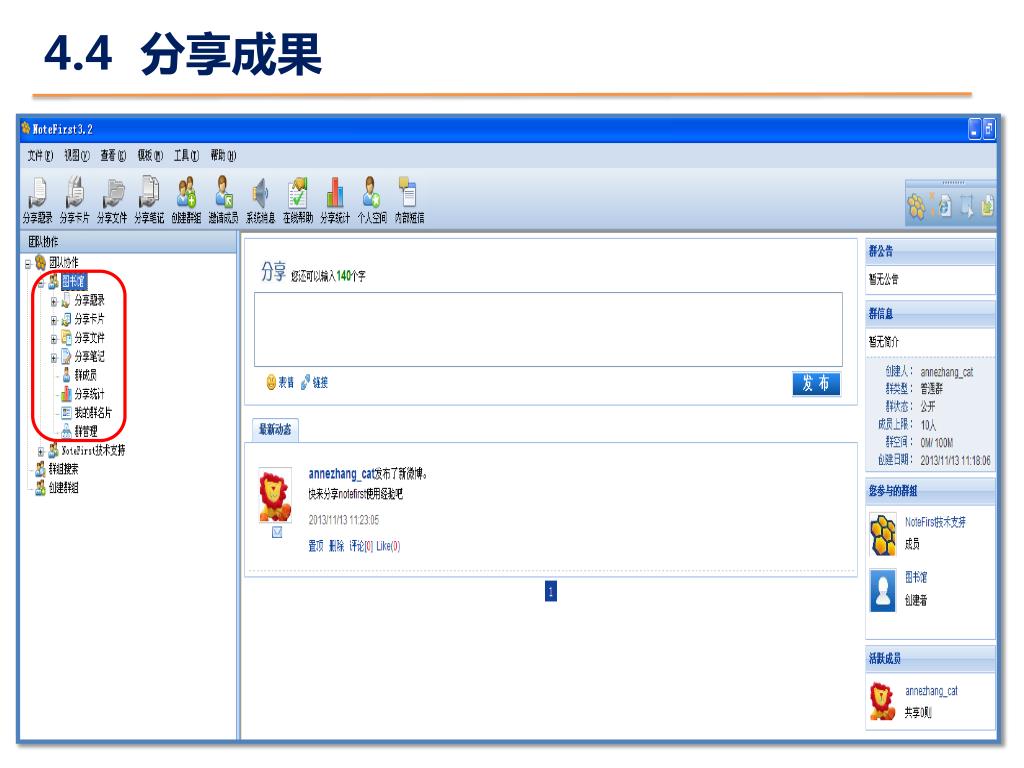
Task: Click the 创建群组 toolbar icon
Action: click(186, 200)
